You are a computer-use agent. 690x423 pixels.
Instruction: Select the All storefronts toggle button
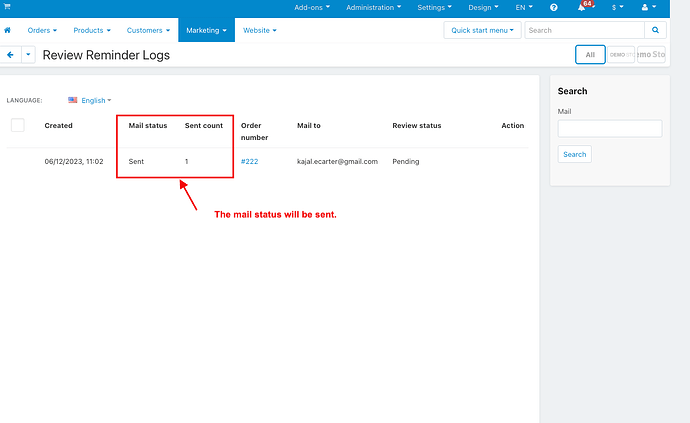tap(590, 55)
